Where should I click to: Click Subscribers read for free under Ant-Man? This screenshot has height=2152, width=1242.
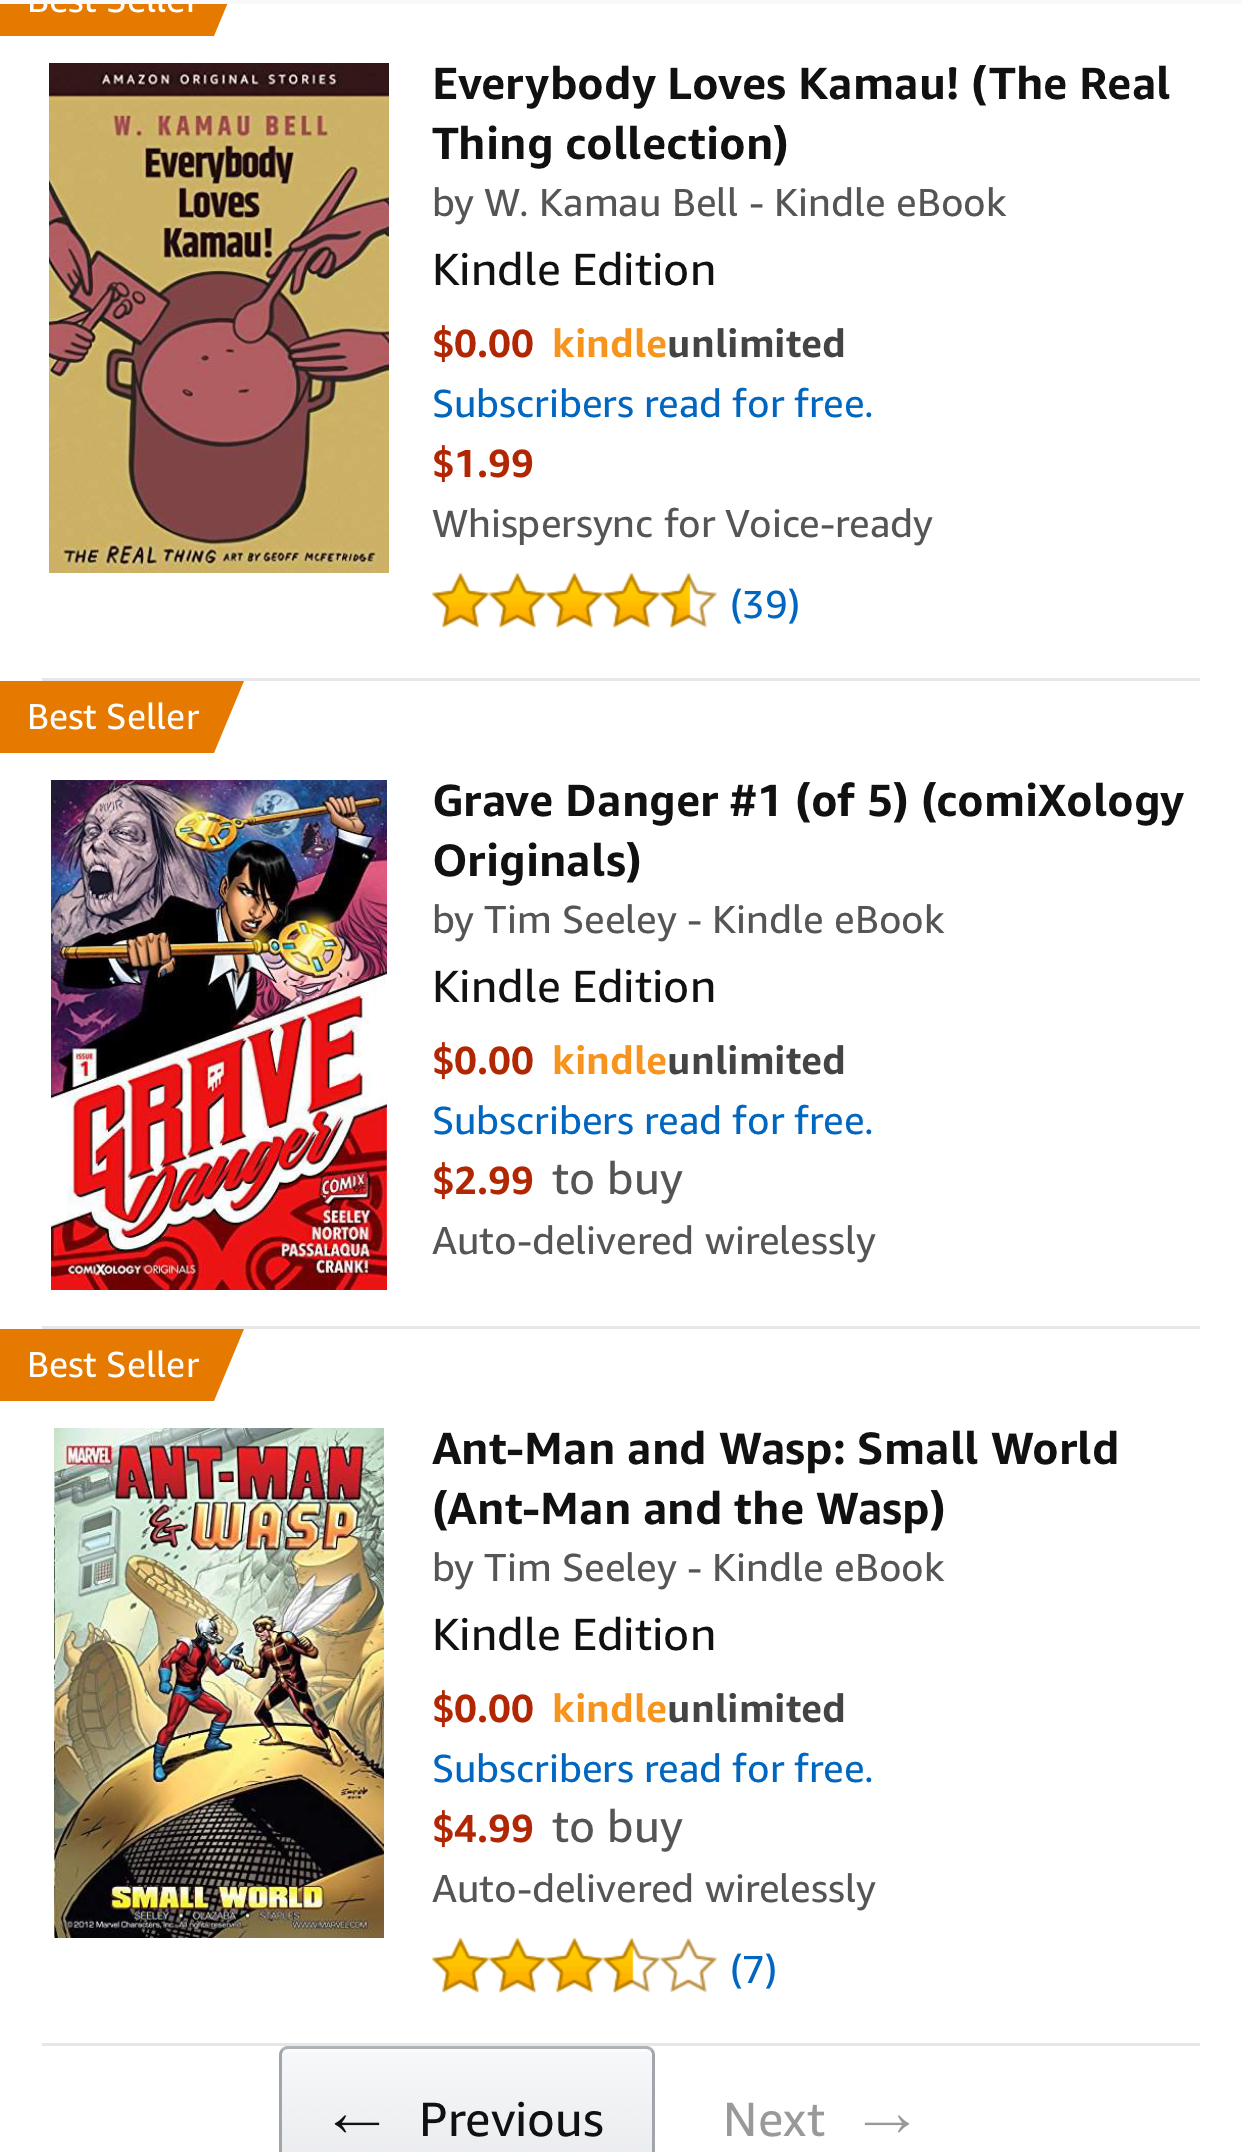coord(652,1769)
